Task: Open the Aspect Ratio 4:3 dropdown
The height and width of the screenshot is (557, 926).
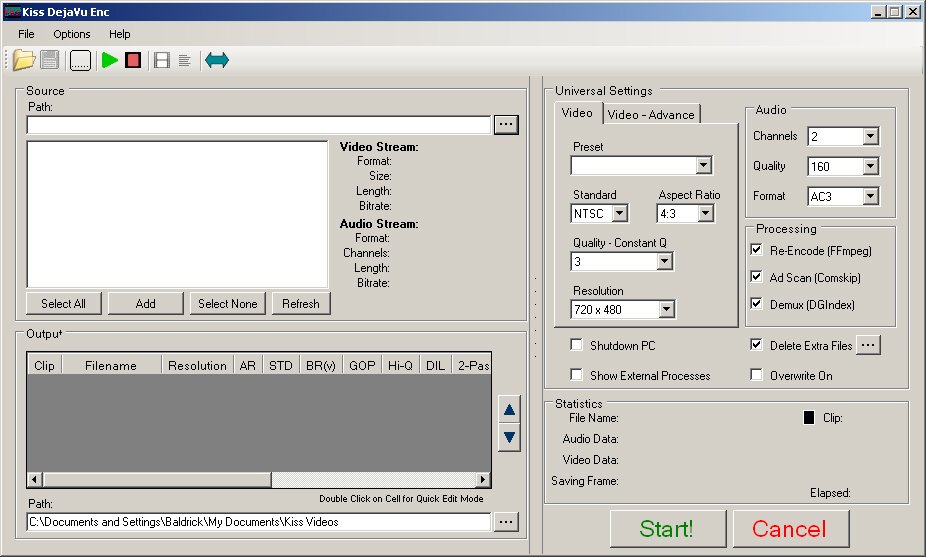Action: point(706,213)
